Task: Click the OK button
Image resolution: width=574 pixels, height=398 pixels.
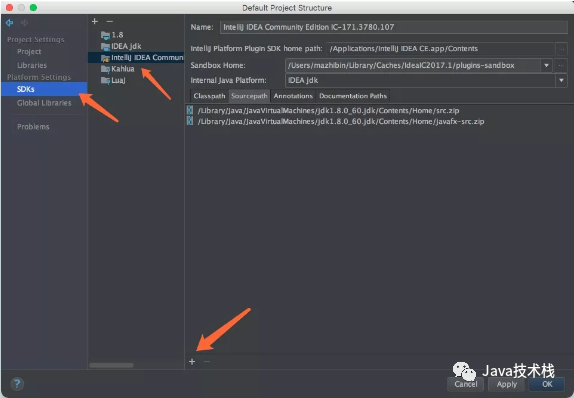Action: click(x=547, y=384)
